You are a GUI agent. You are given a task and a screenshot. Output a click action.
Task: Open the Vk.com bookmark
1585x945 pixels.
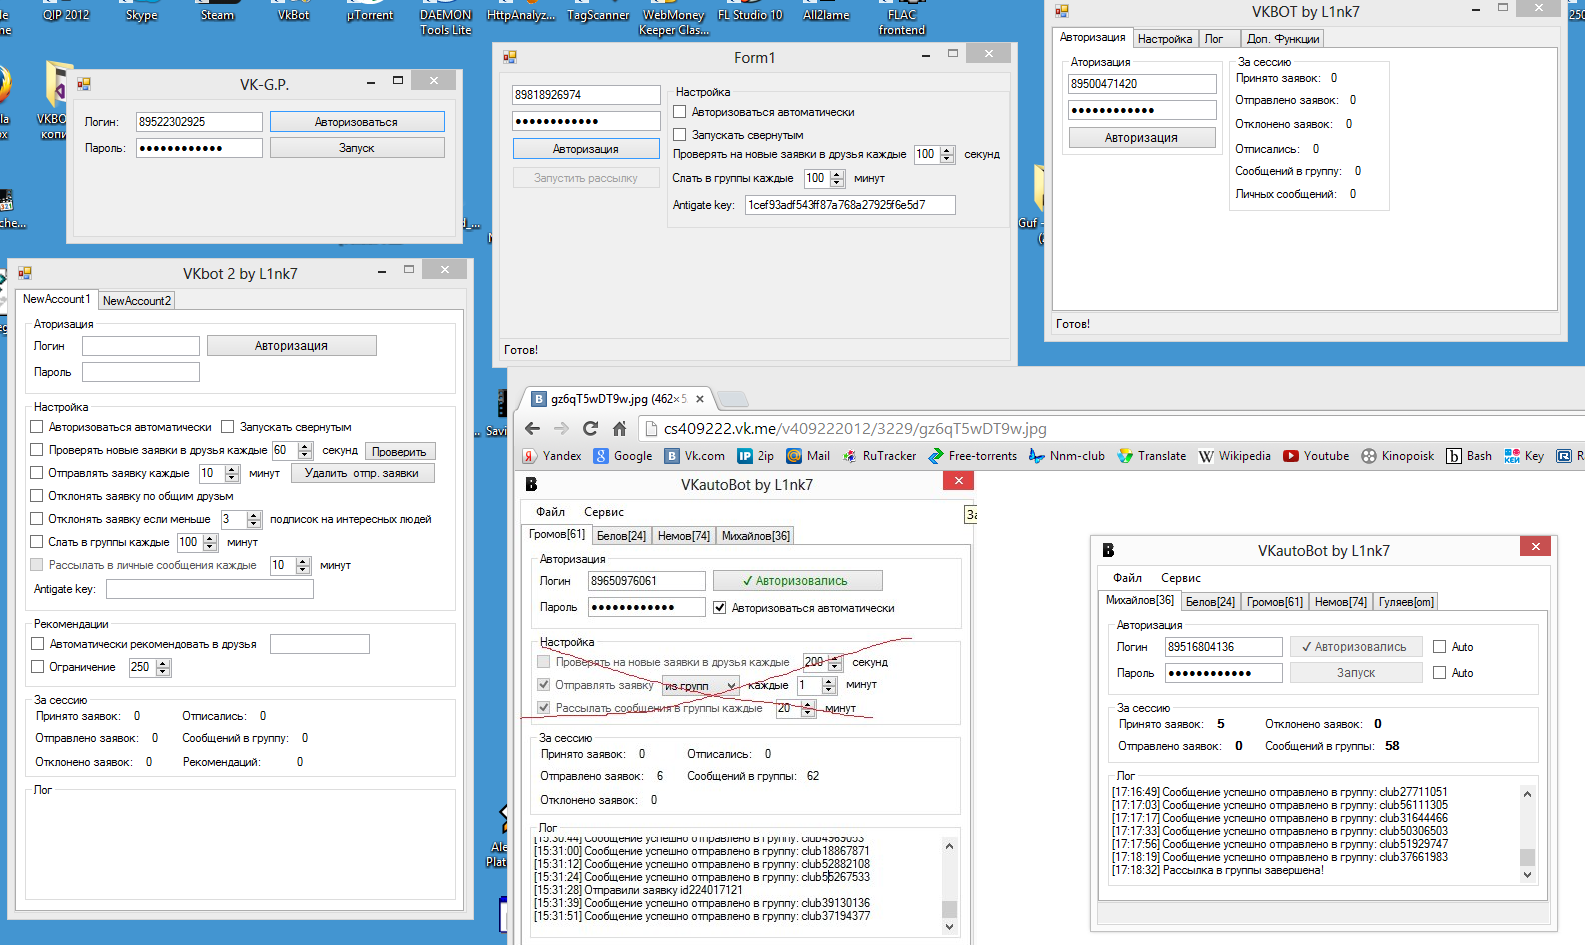click(695, 456)
